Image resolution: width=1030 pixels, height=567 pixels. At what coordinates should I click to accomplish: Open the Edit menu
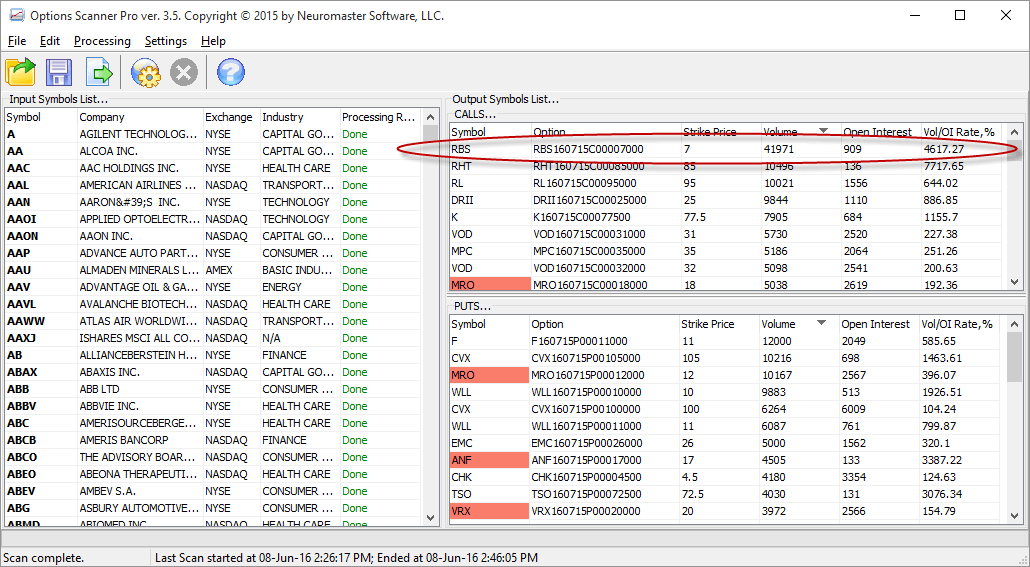(50, 41)
